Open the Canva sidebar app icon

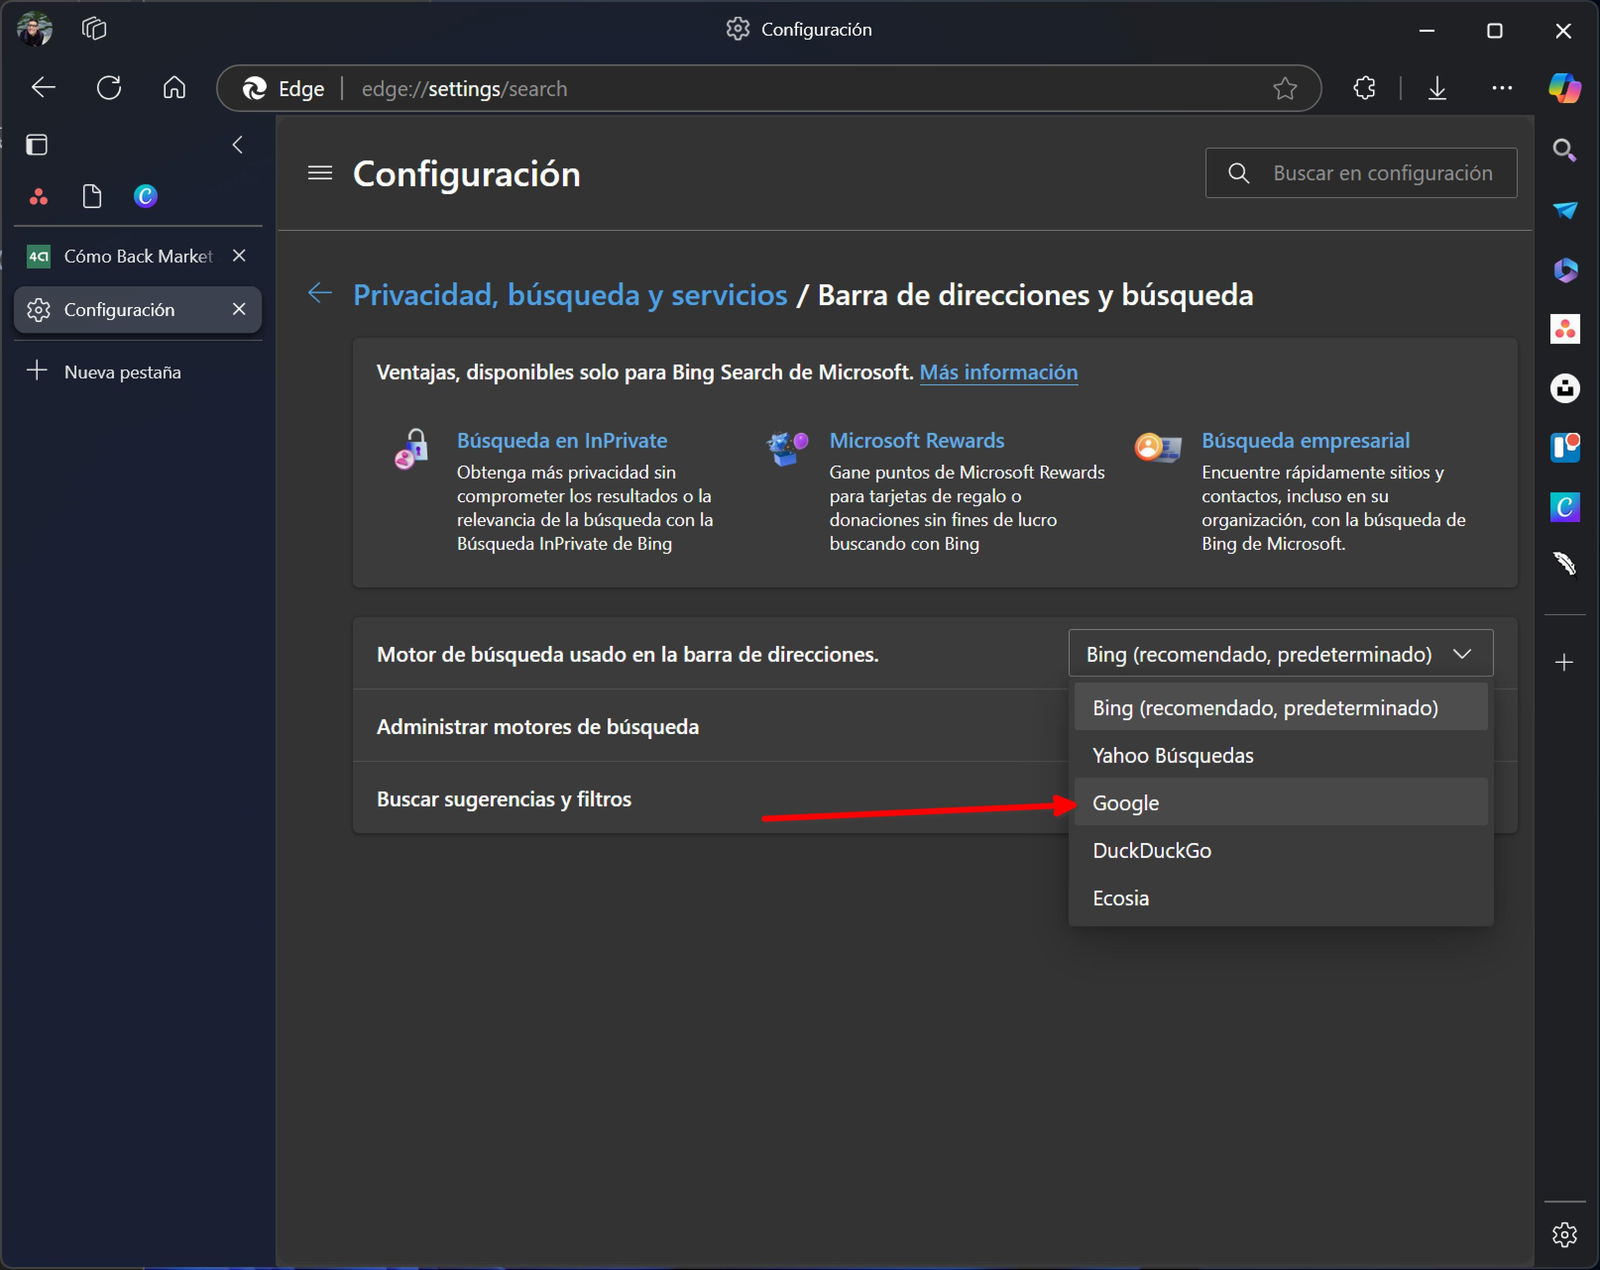(x=1565, y=507)
